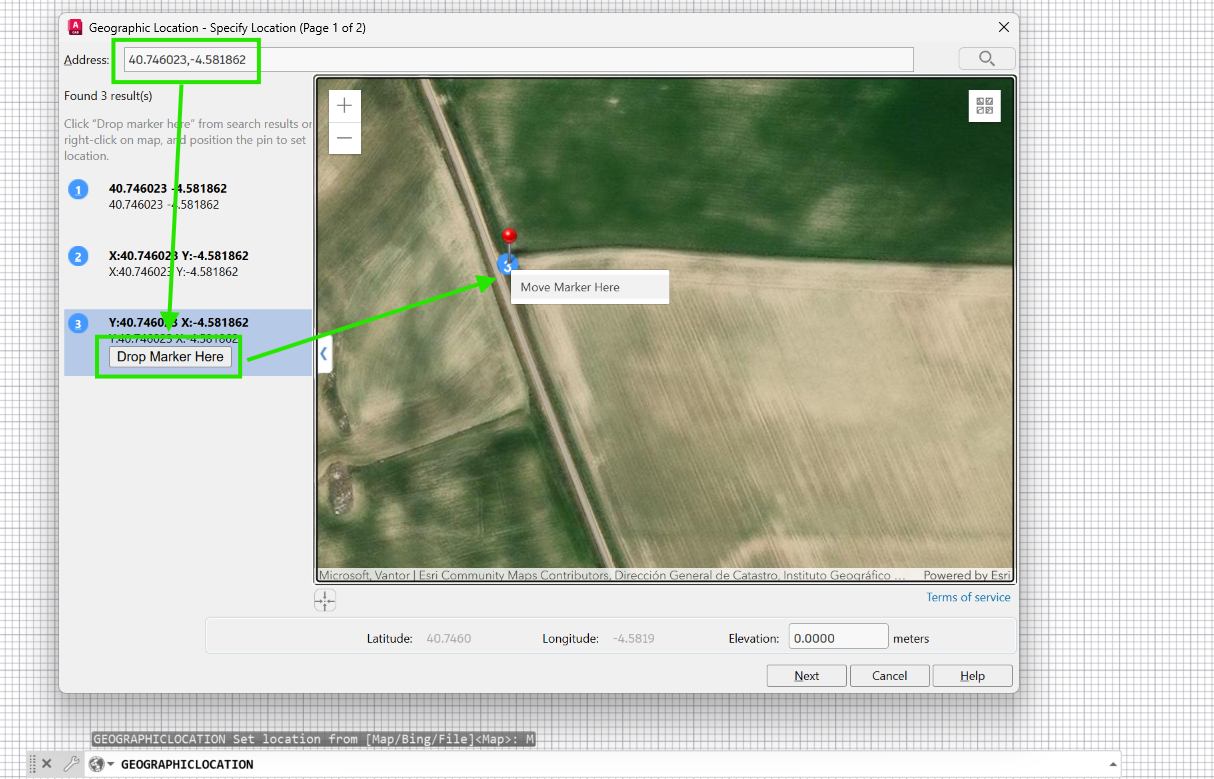Open command line customization wrench

(71, 764)
